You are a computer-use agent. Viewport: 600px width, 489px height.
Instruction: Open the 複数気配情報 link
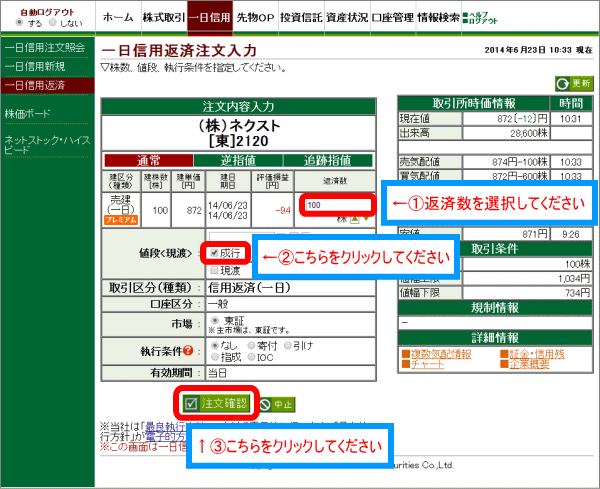[441, 354]
